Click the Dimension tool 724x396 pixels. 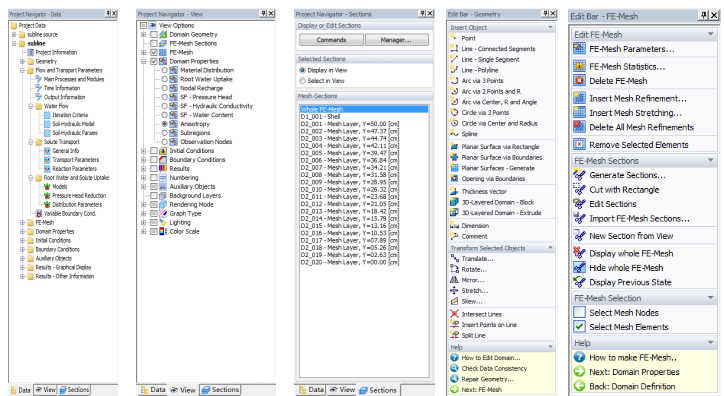[x=475, y=226]
